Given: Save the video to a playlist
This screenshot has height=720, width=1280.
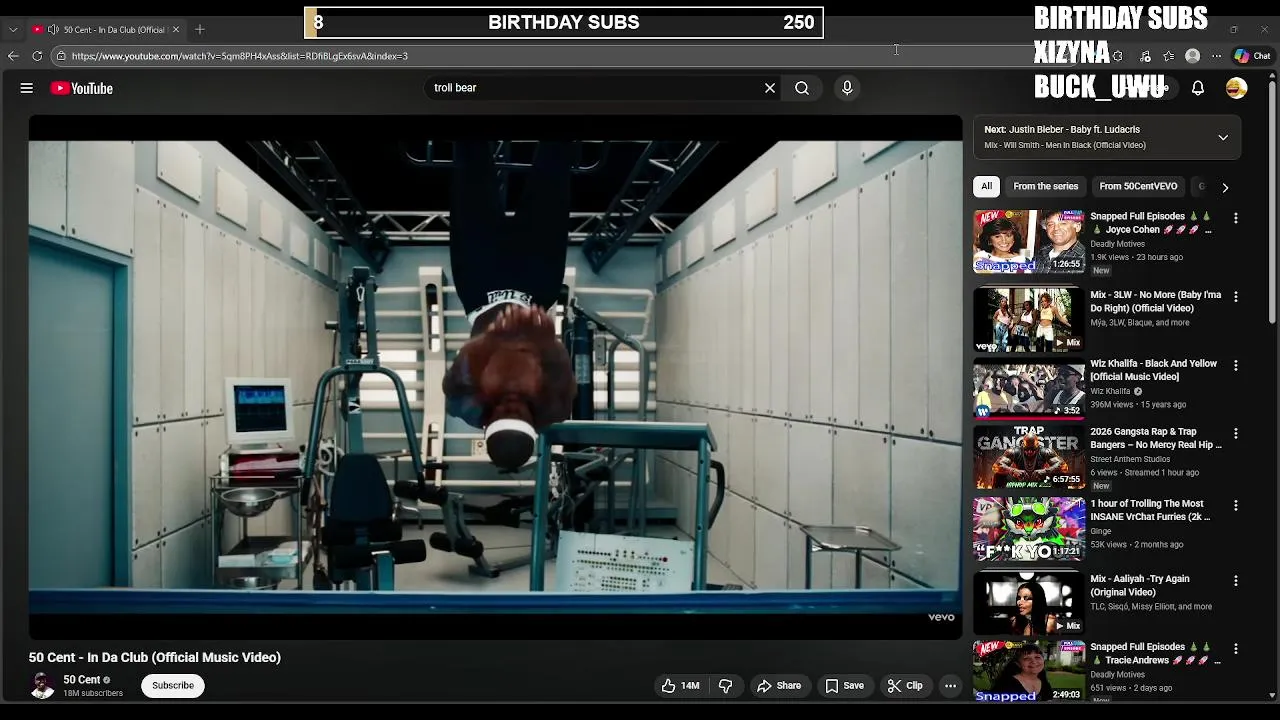Looking at the screenshot, I should [x=844, y=685].
